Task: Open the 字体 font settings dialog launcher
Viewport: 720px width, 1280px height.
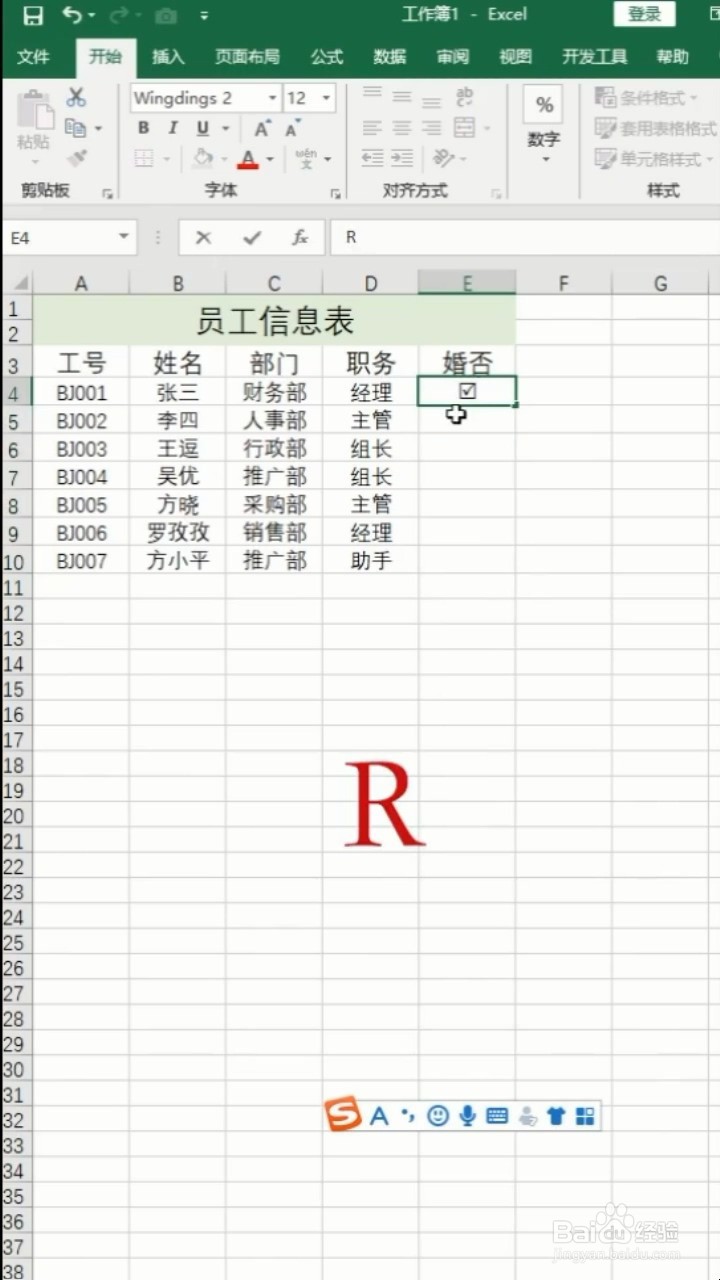Action: (x=335, y=192)
